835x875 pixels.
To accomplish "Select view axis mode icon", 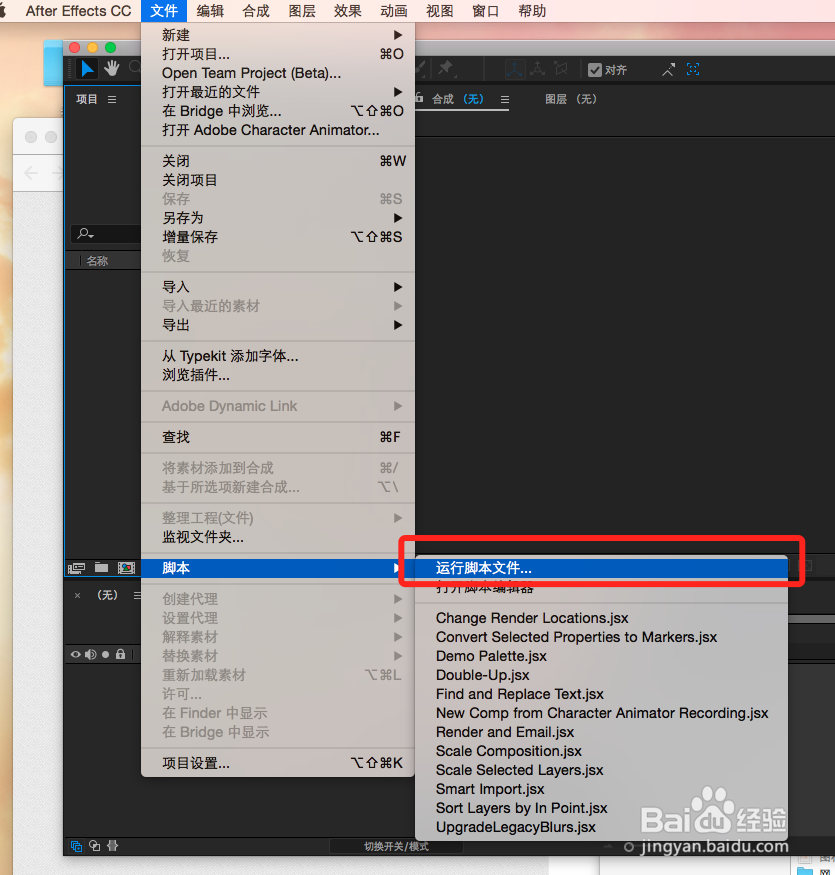I will point(560,69).
